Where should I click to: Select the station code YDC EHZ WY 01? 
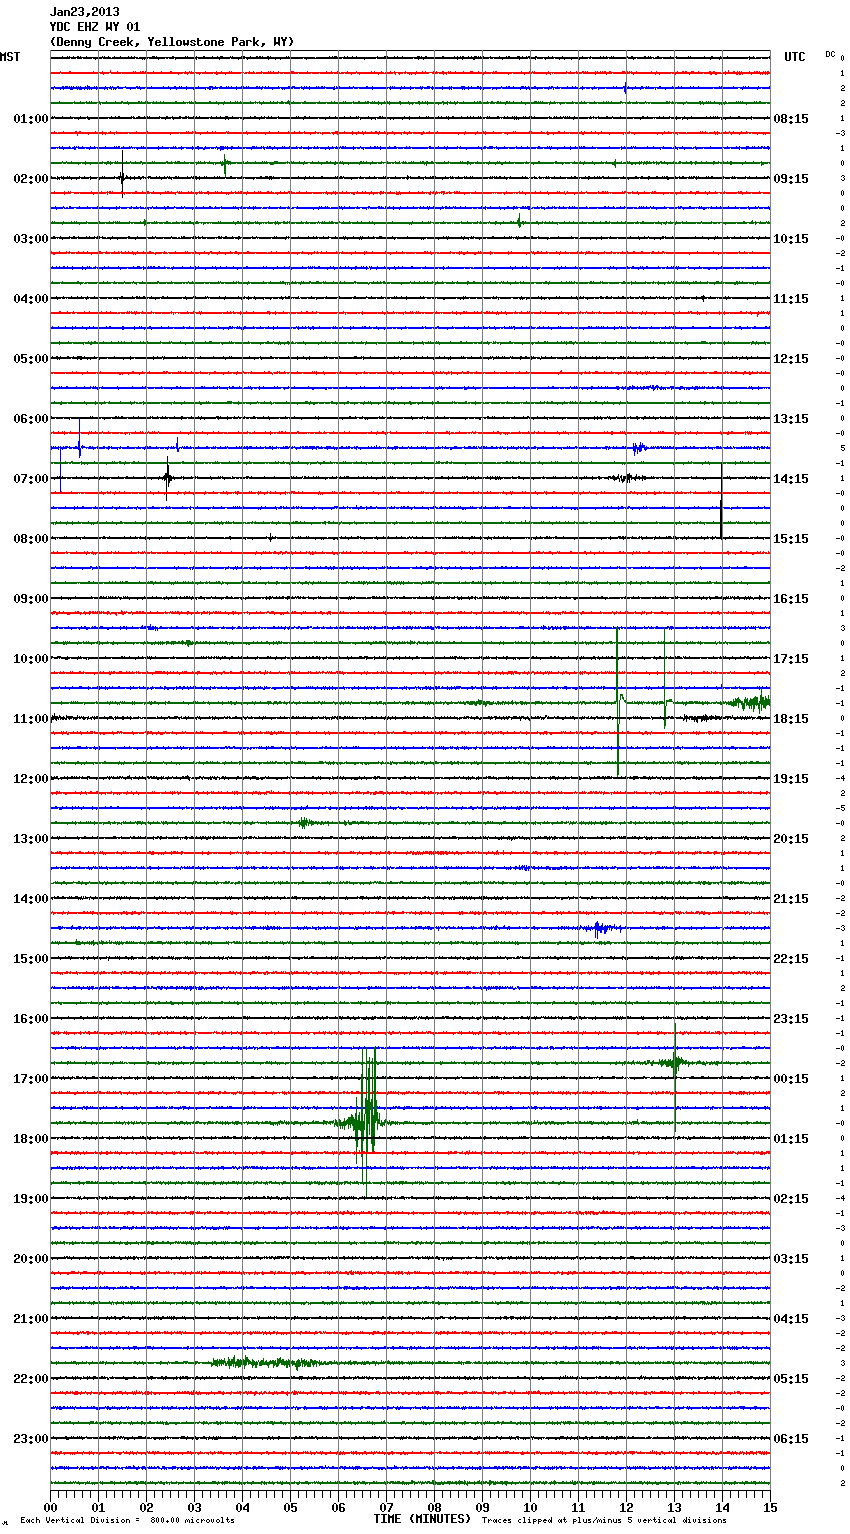pyautogui.click(x=95, y=27)
